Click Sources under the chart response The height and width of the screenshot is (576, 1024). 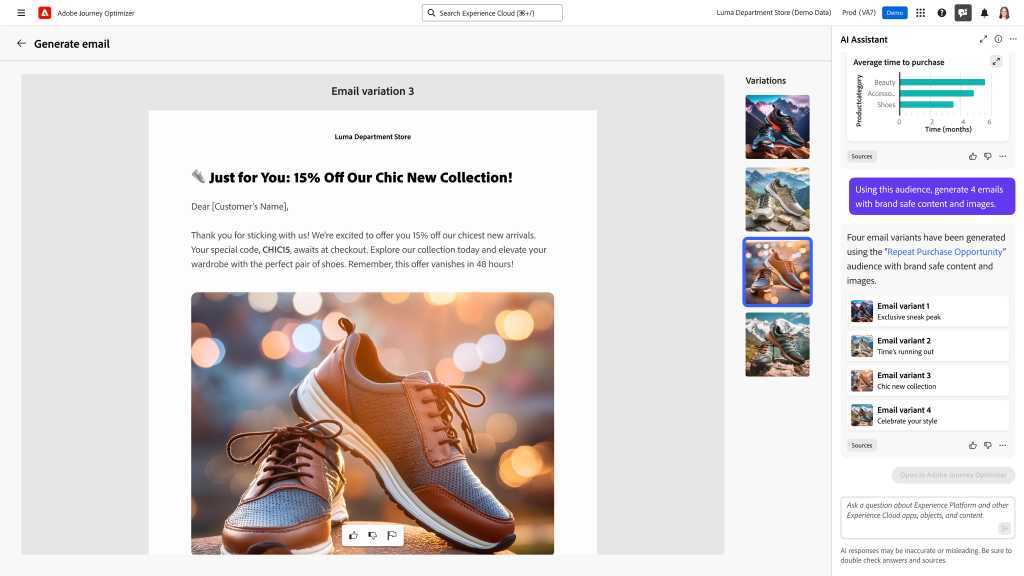(x=861, y=156)
